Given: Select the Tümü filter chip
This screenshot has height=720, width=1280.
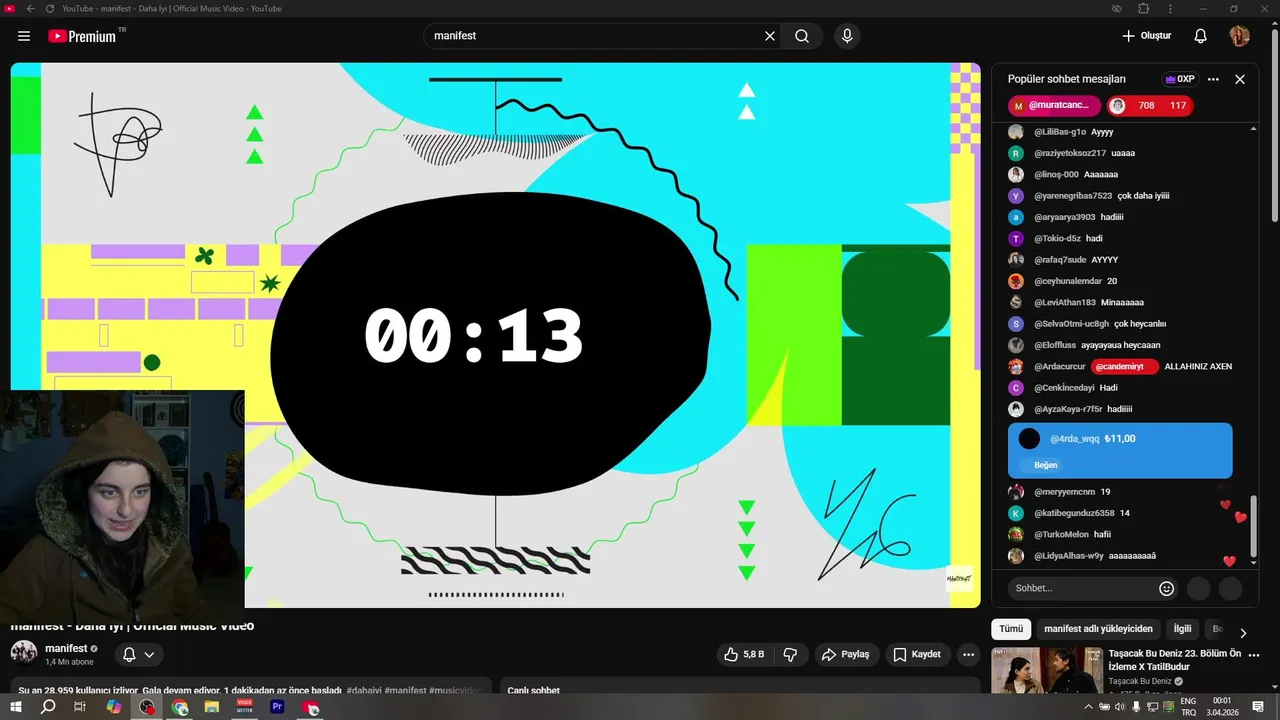Looking at the screenshot, I should (1011, 629).
